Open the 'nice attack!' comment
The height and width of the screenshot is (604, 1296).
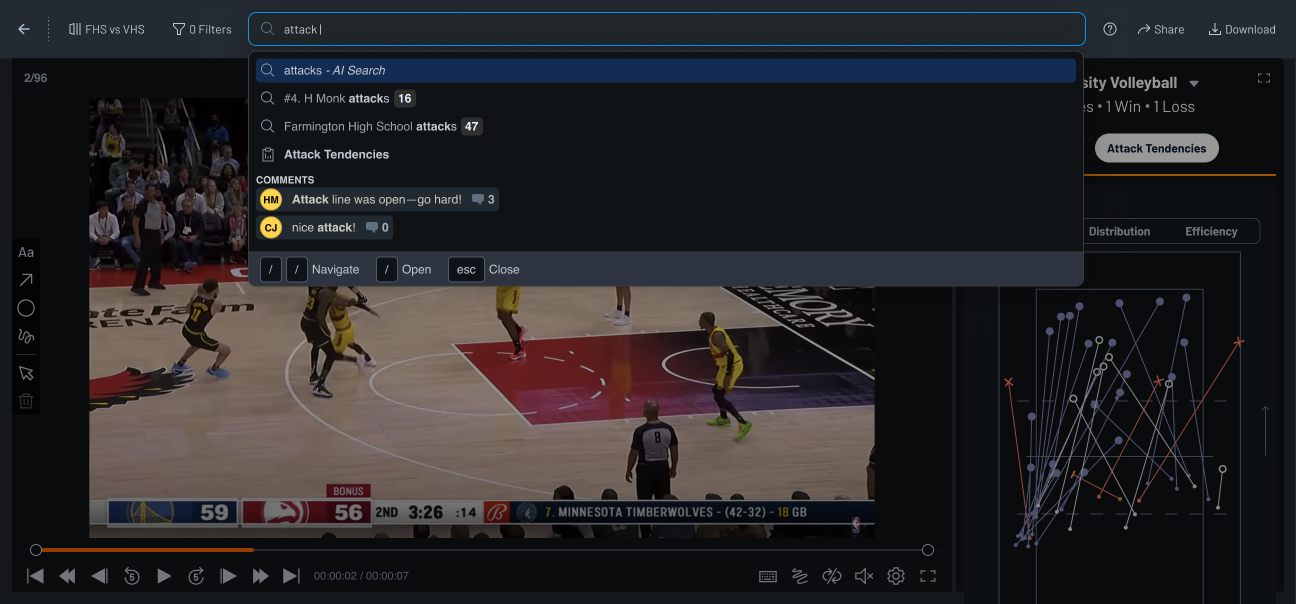click(x=325, y=227)
